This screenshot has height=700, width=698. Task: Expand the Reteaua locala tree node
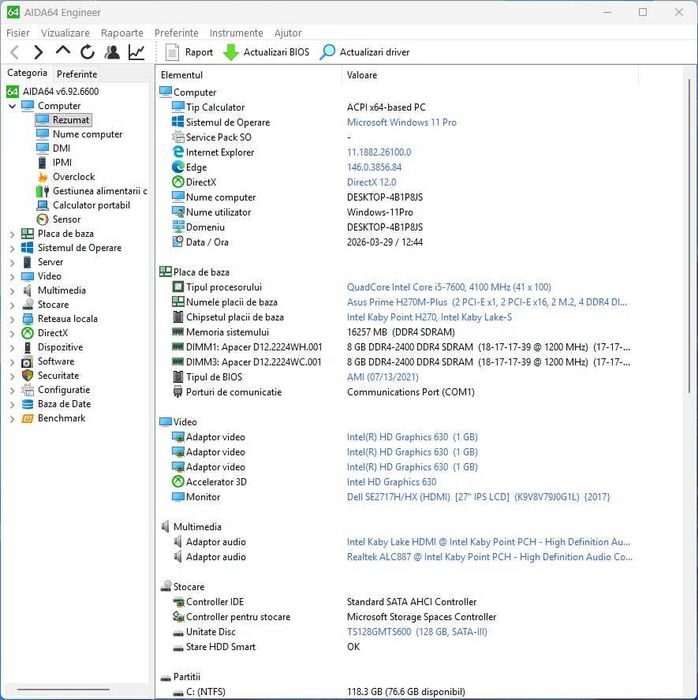(x=12, y=319)
